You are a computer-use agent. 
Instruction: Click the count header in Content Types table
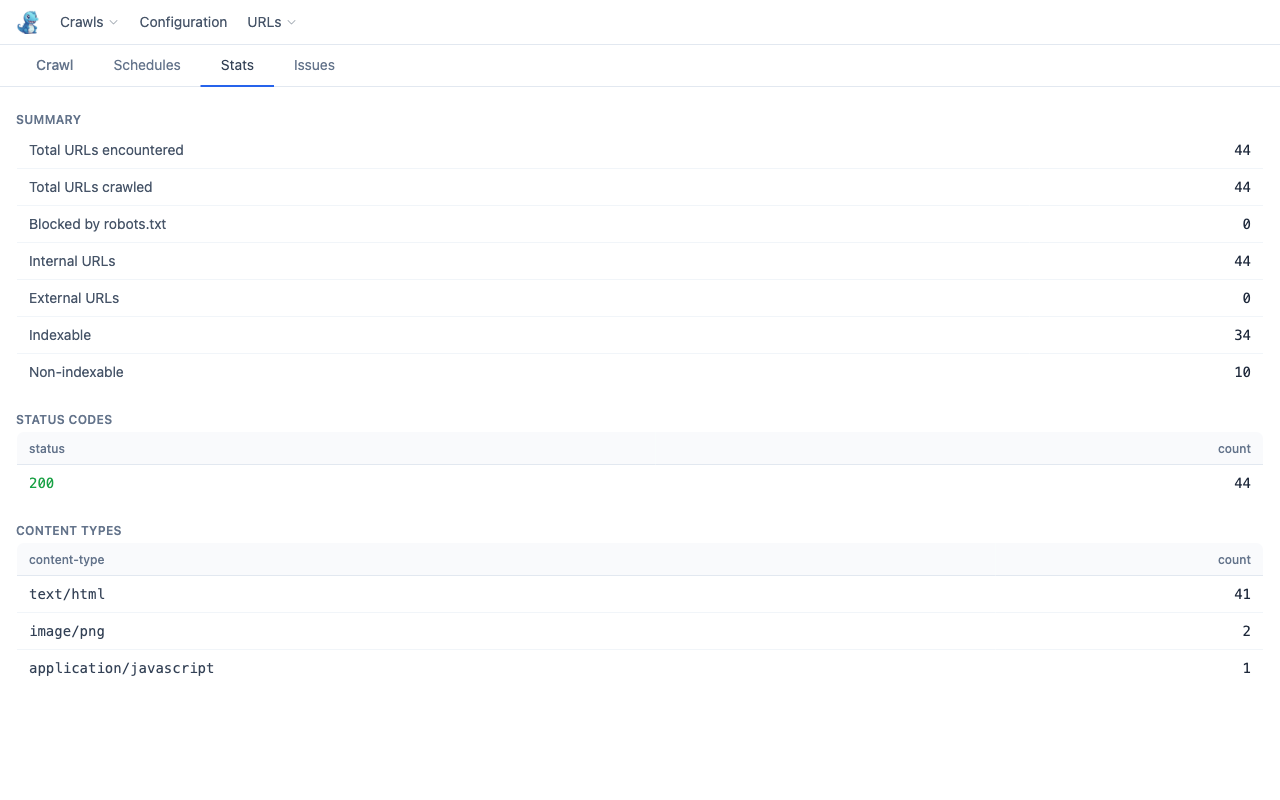click(1234, 560)
